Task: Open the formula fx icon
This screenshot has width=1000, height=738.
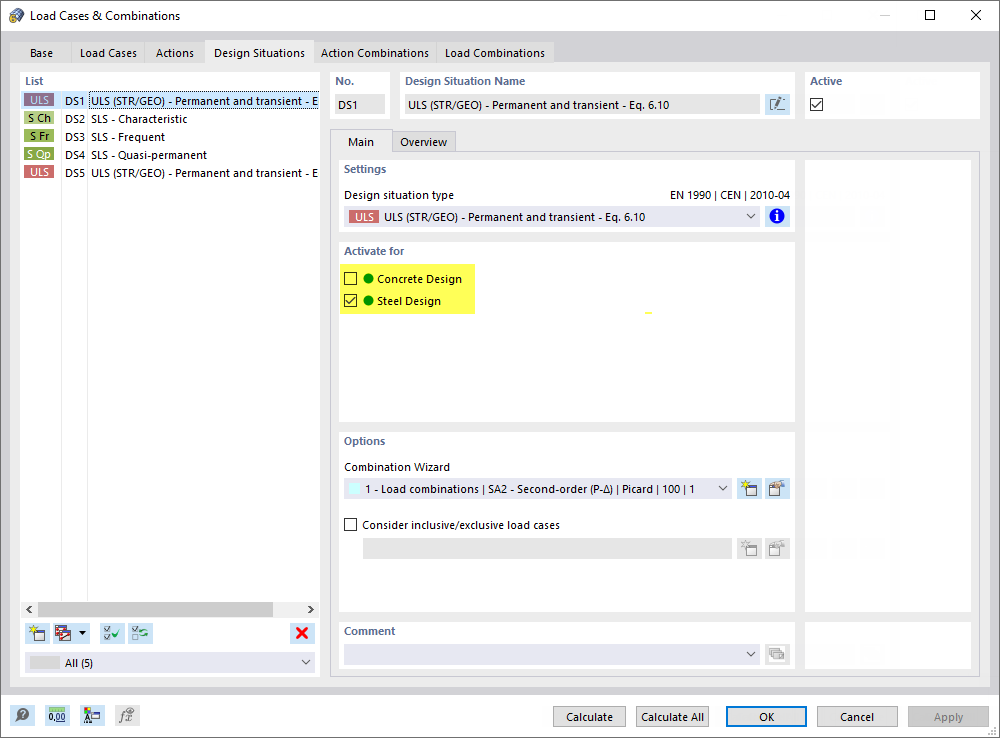Action: pos(127,715)
